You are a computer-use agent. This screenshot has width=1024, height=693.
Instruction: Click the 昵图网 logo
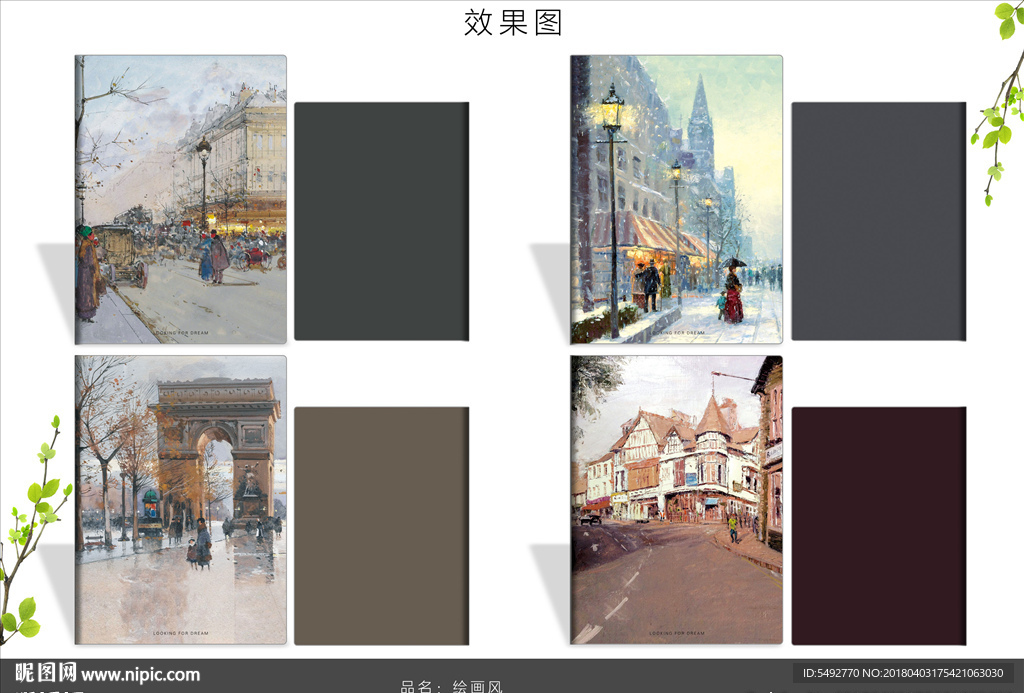click(46, 672)
